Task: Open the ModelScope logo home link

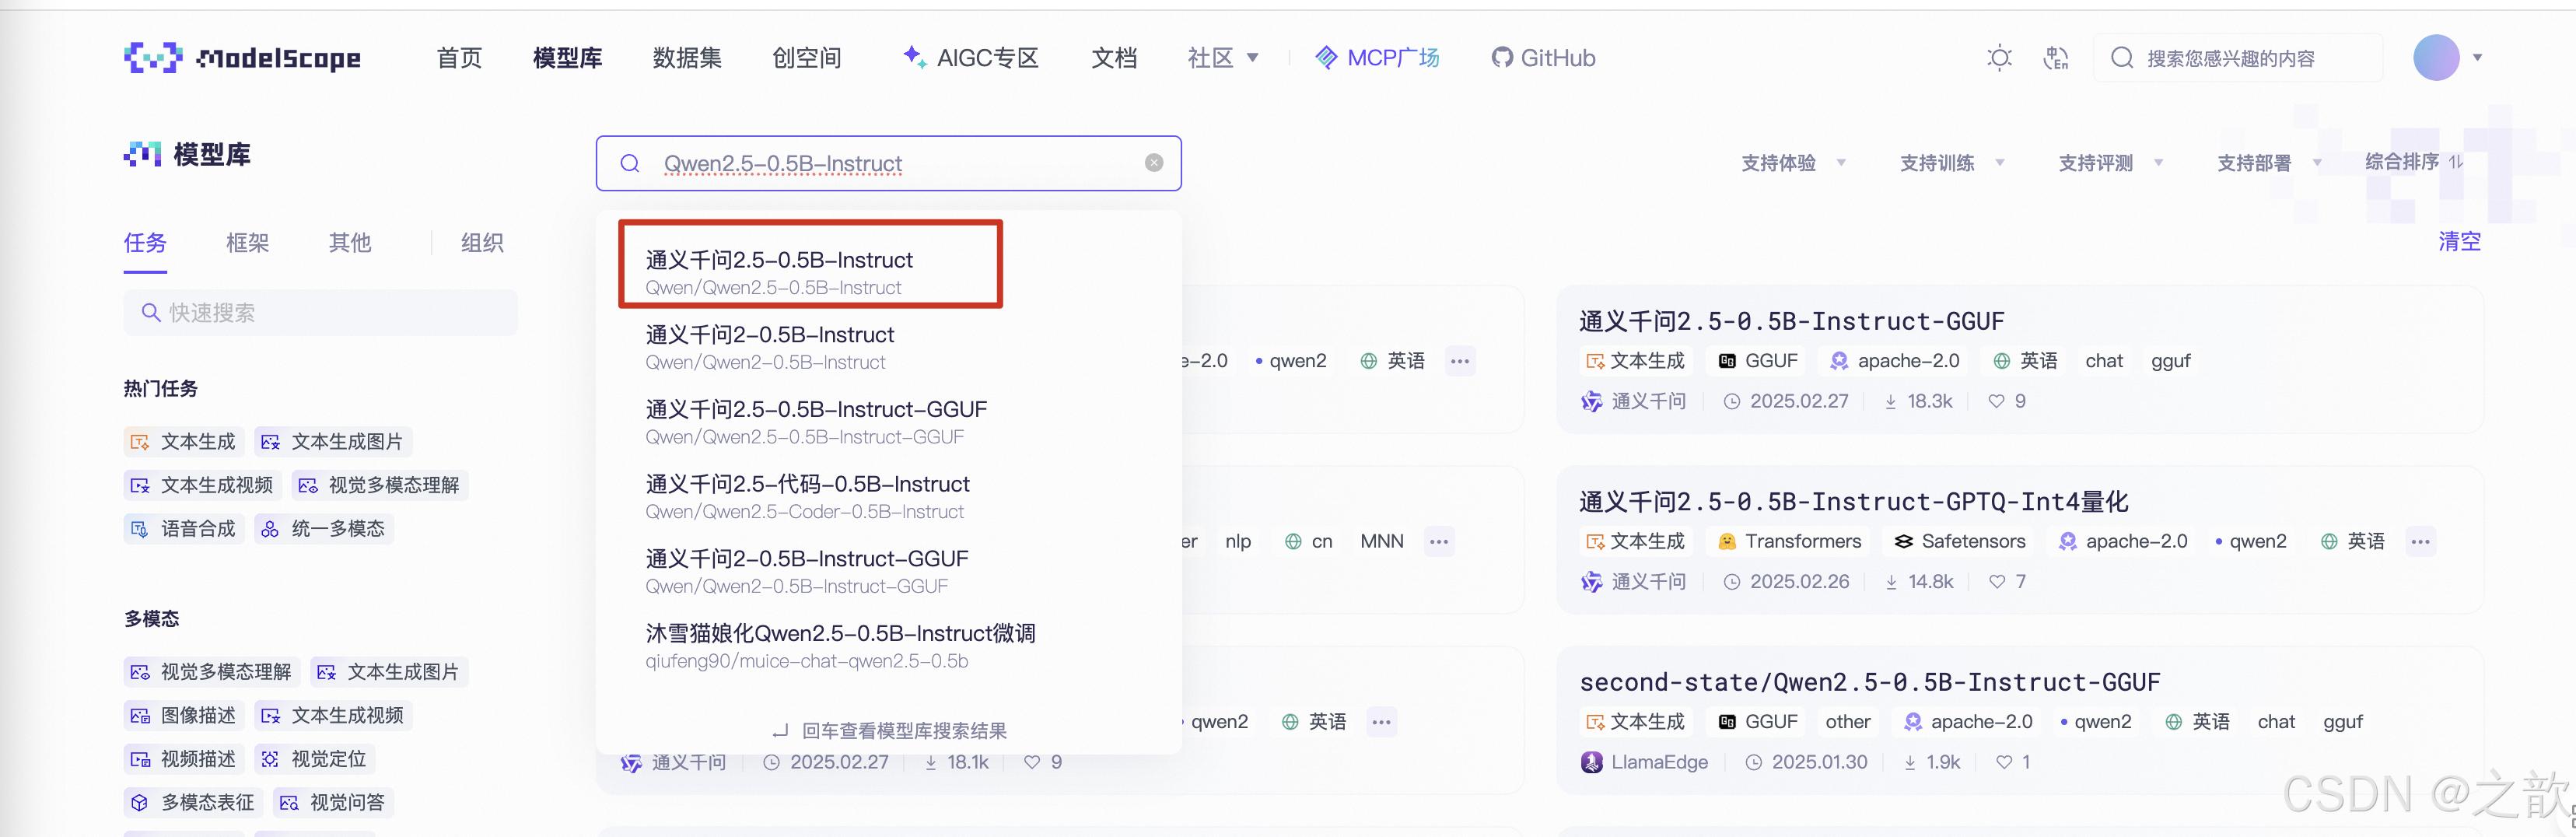Action: pos(242,58)
